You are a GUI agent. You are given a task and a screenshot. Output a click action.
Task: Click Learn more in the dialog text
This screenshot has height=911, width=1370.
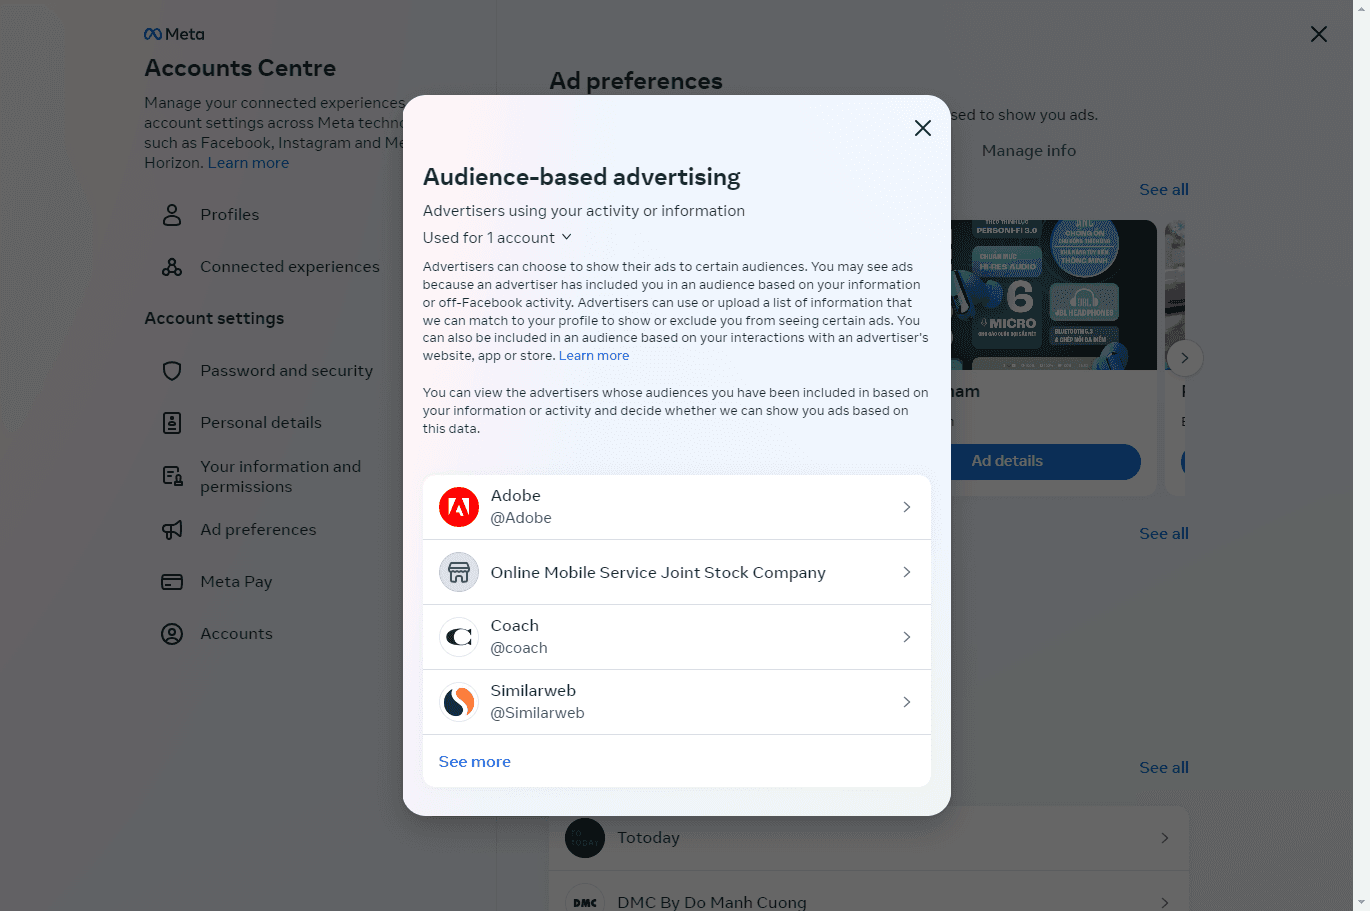pyautogui.click(x=594, y=356)
